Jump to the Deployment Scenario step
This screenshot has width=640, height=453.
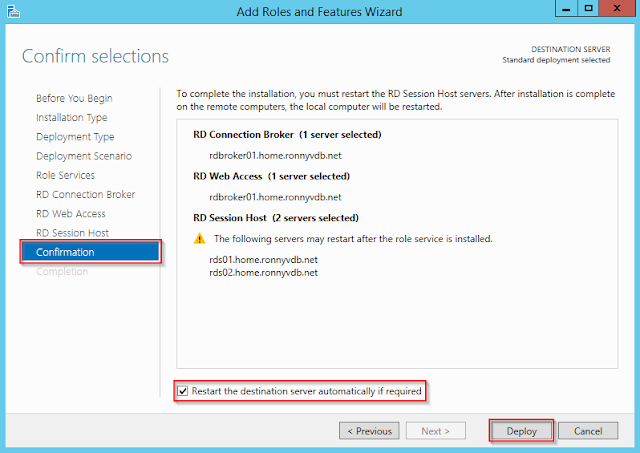(84, 156)
